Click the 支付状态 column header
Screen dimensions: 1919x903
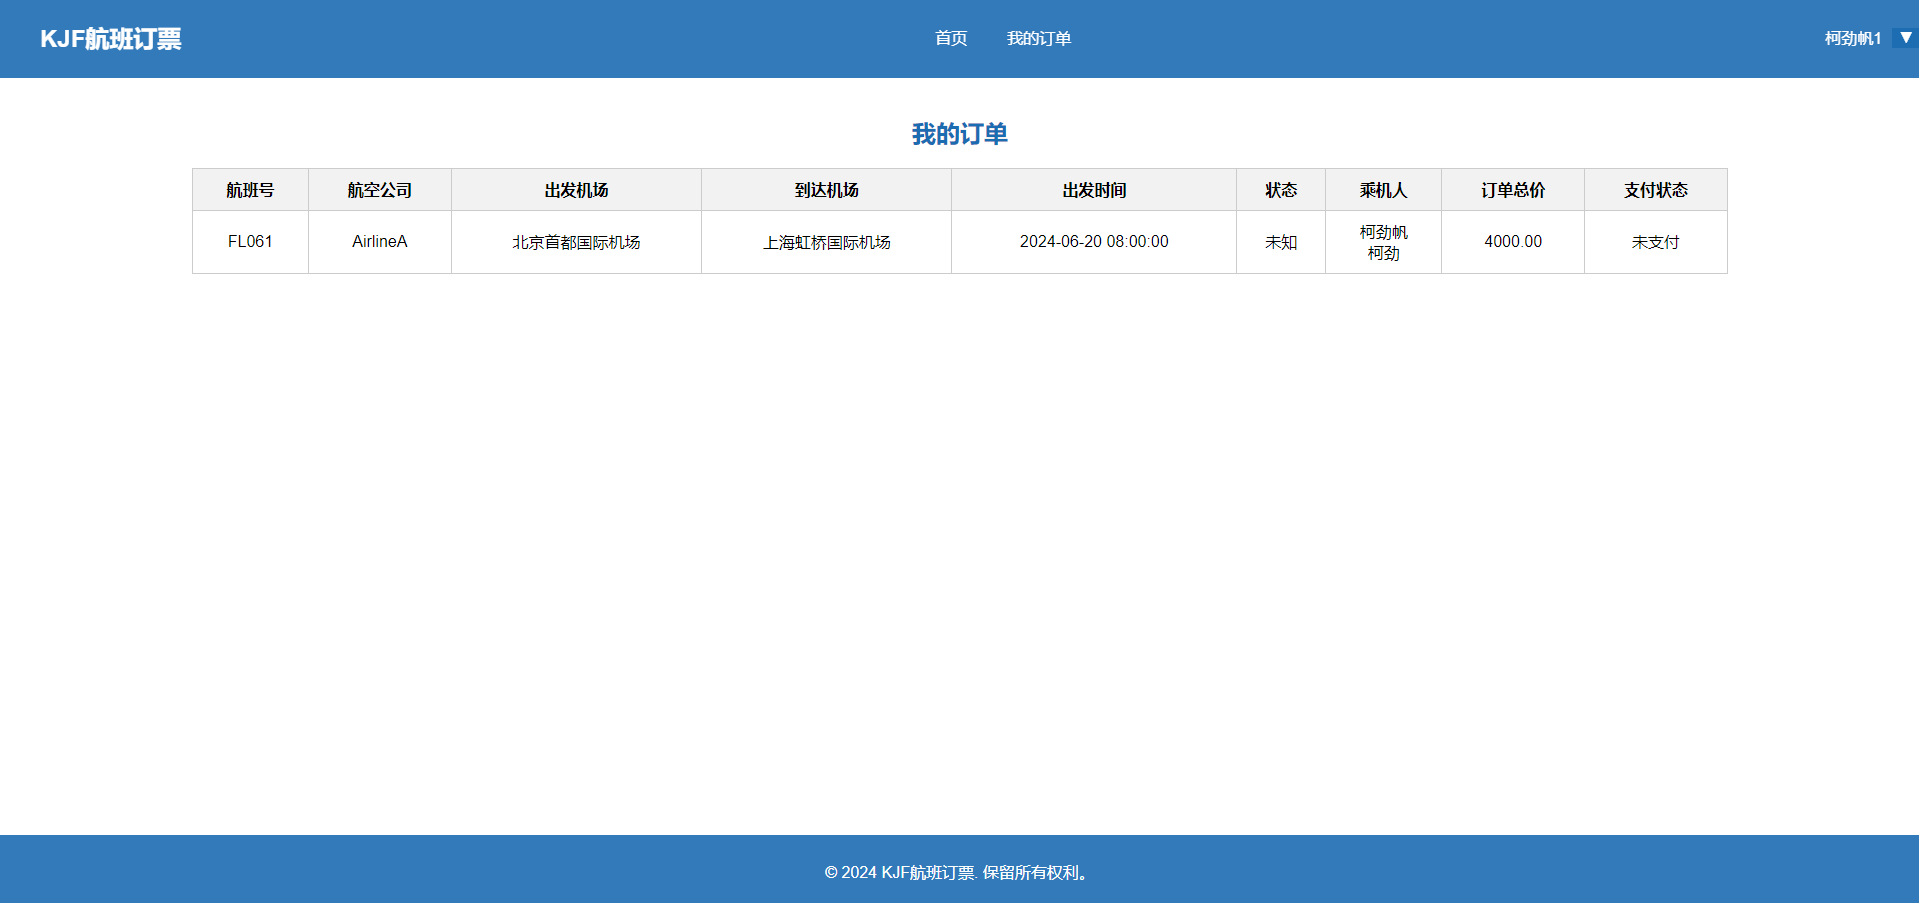tap(1655, 190)
